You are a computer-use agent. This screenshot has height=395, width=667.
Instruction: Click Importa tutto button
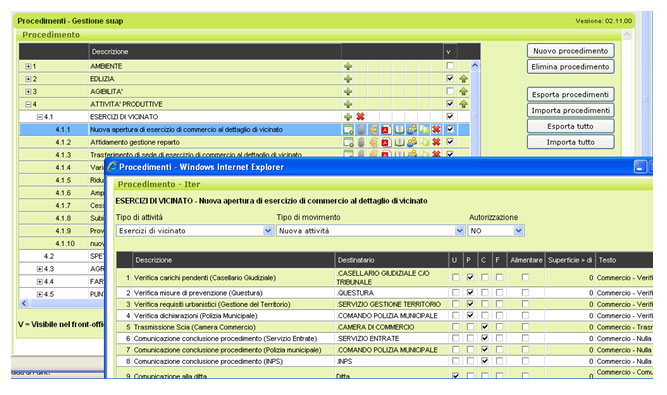point(570,142)
